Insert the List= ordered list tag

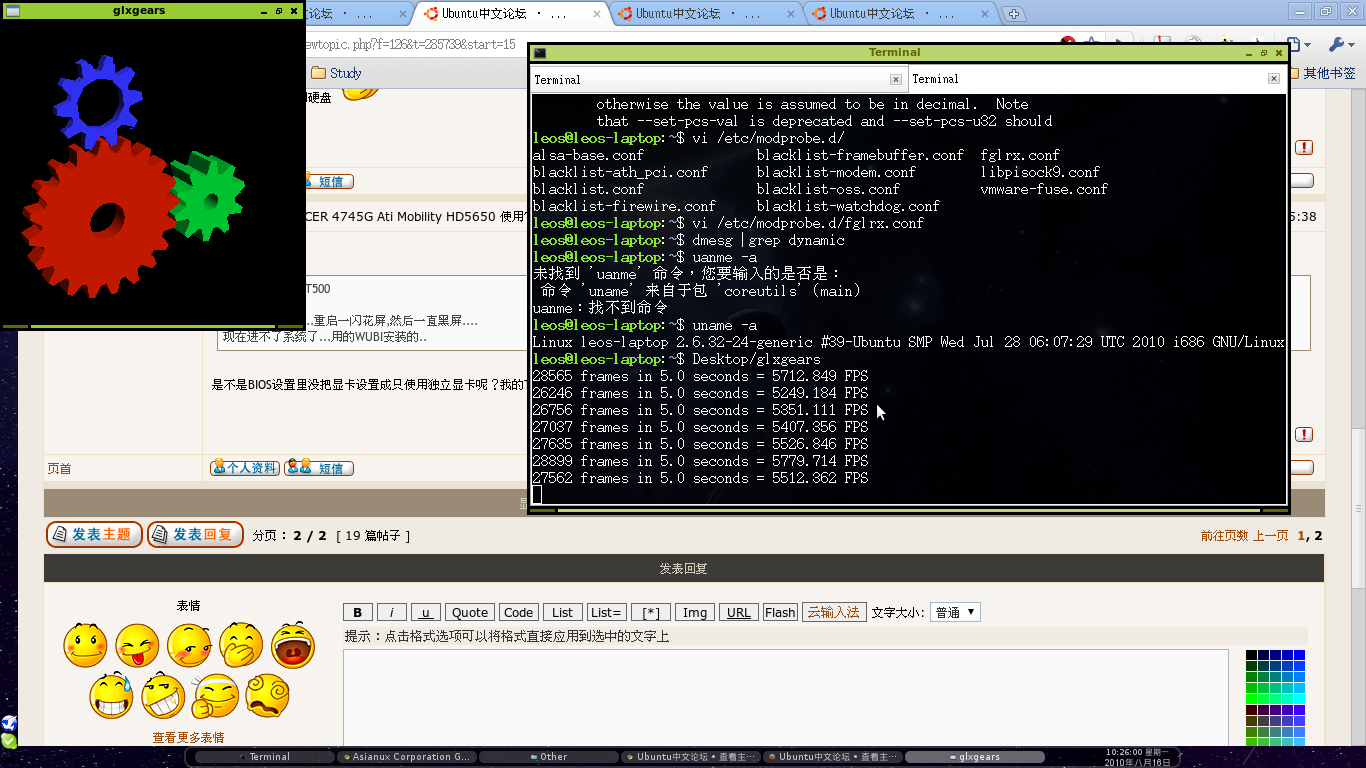[x=606, y=613]
